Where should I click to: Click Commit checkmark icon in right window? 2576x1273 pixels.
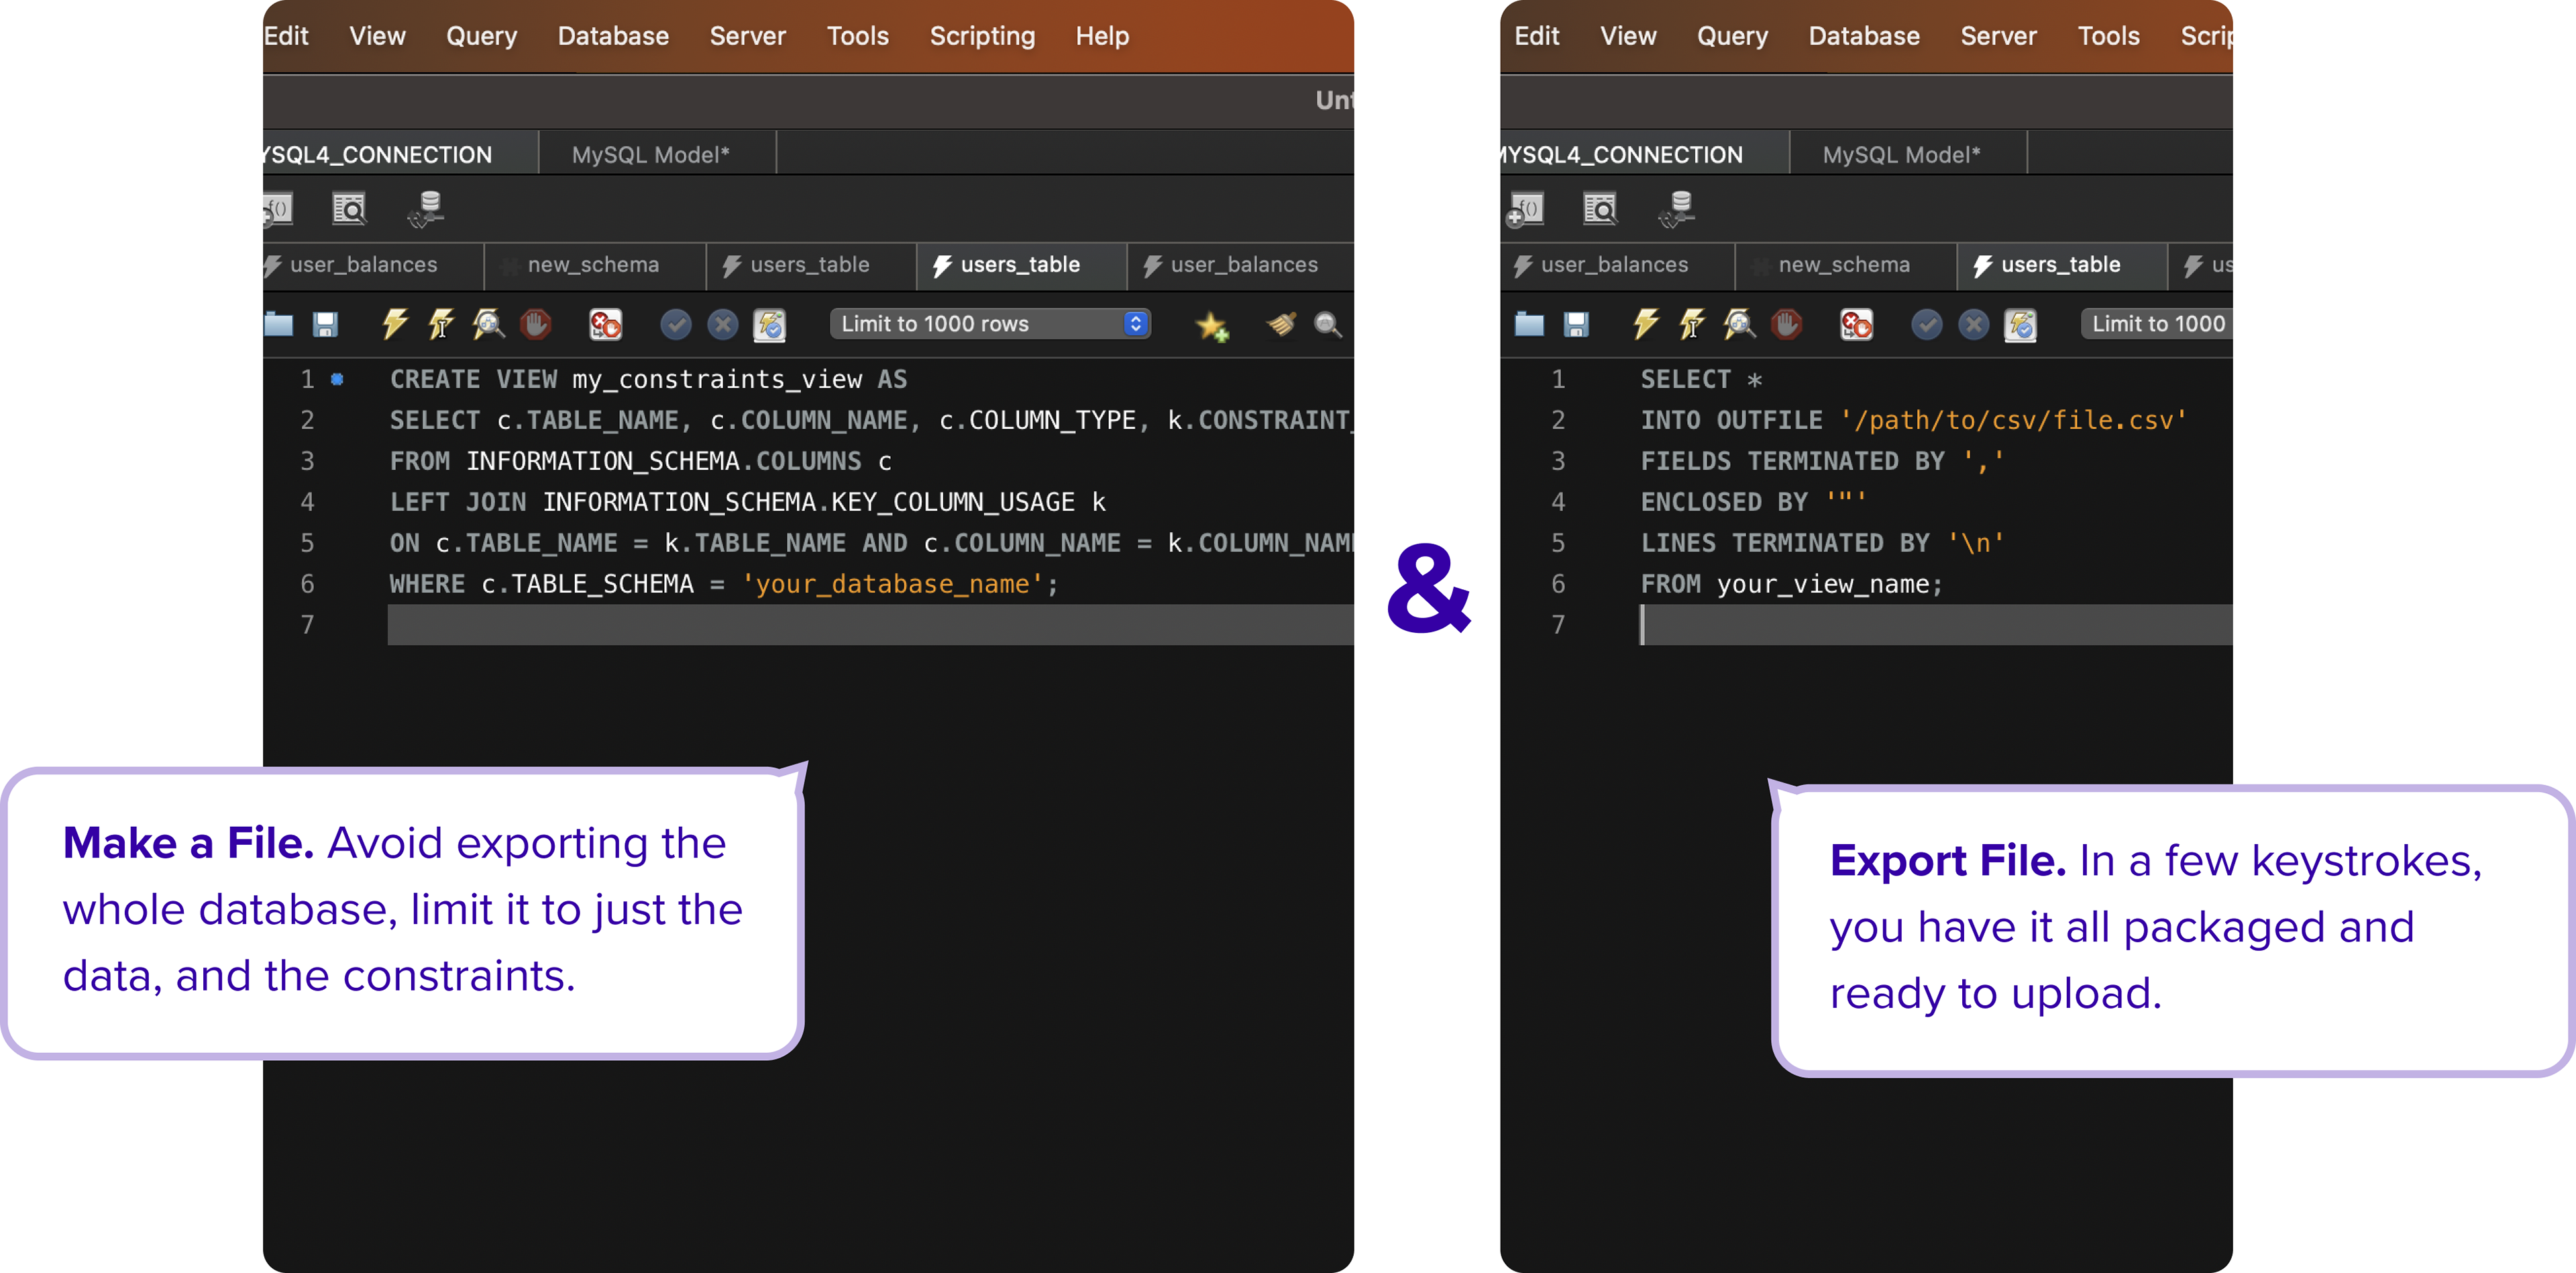(x=1927, y=324)
